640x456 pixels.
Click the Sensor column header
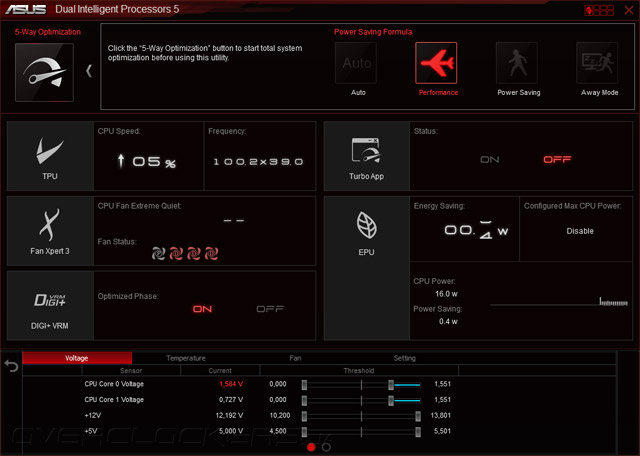131,371
